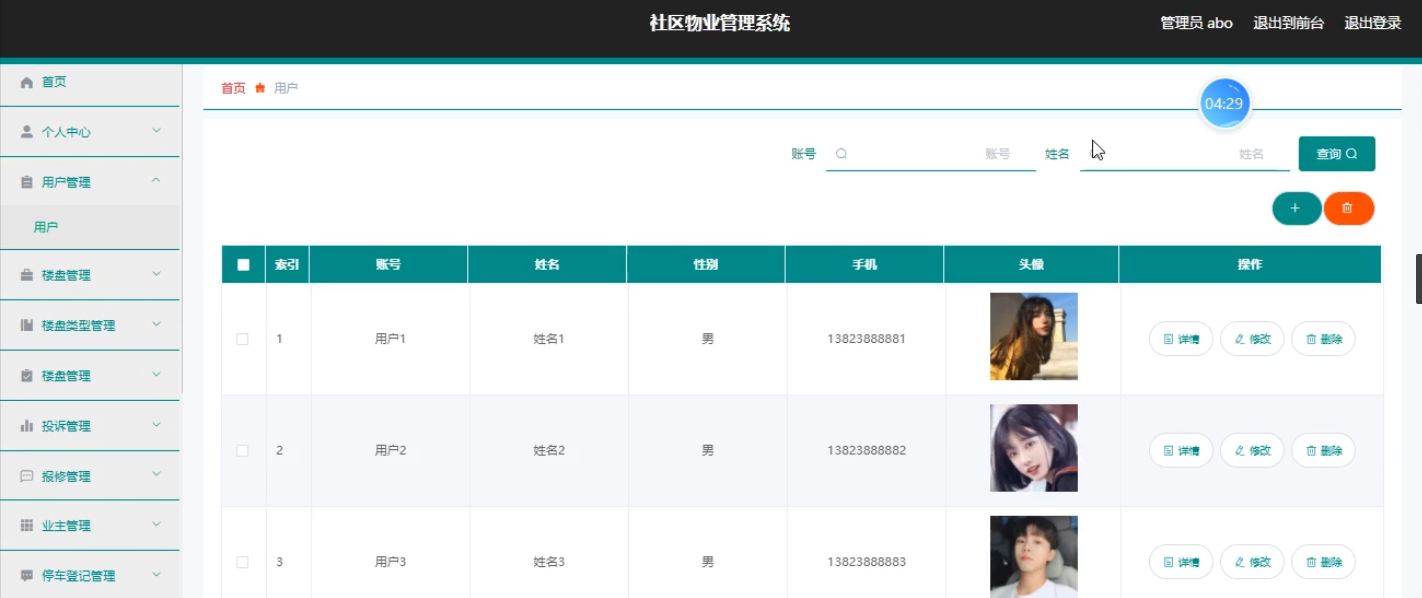Click the orange trash delete icon

tap(1349, 208)
